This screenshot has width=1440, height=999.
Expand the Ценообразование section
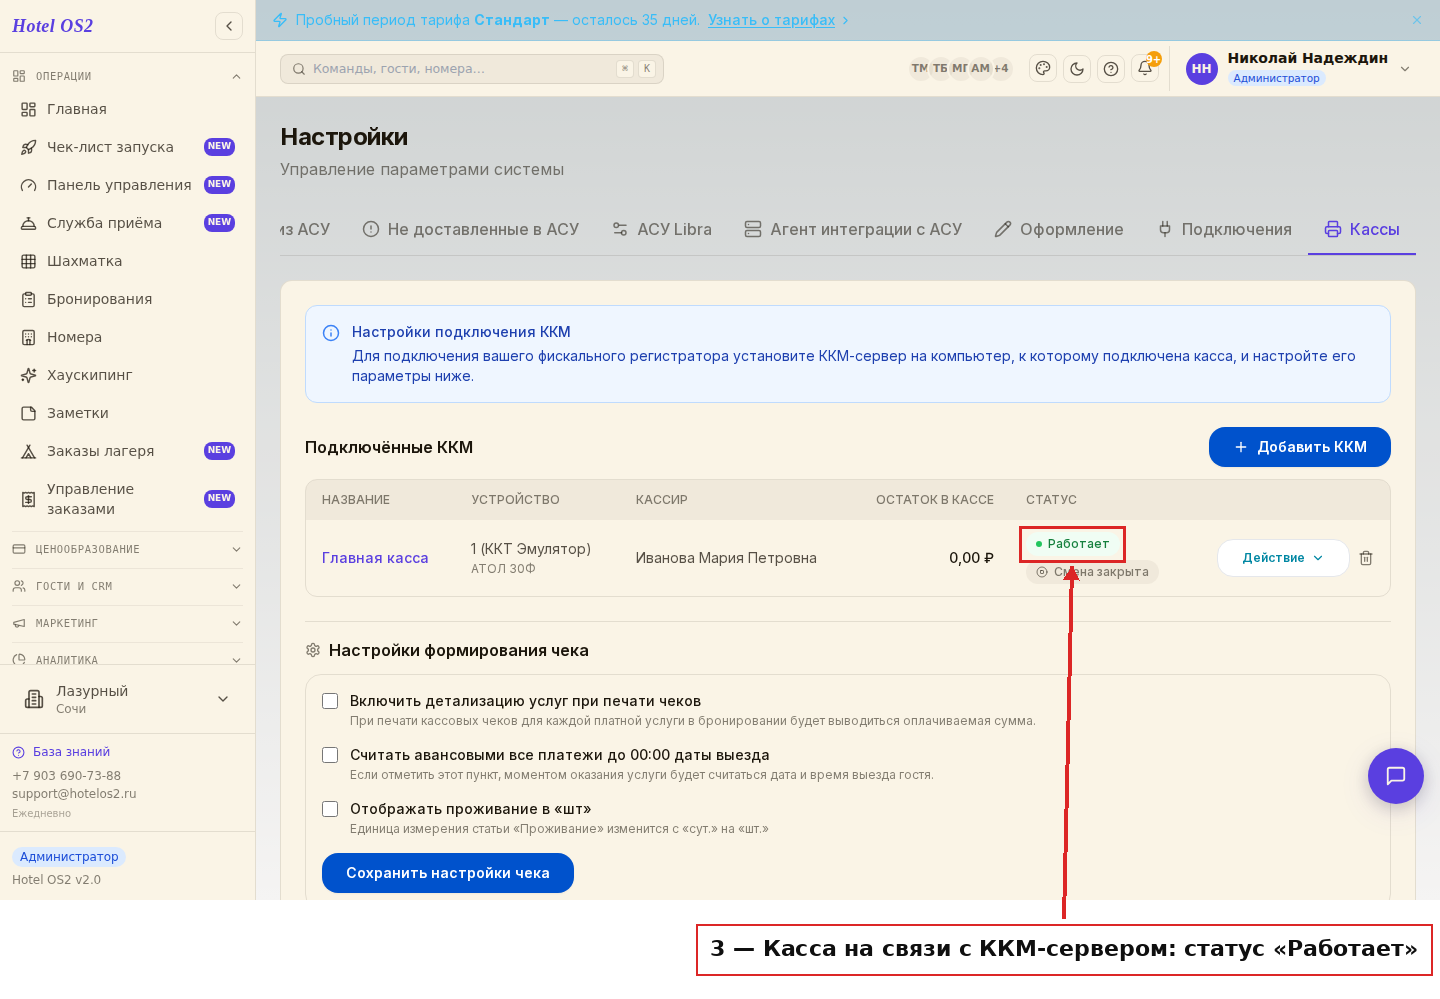click(128, 549)
